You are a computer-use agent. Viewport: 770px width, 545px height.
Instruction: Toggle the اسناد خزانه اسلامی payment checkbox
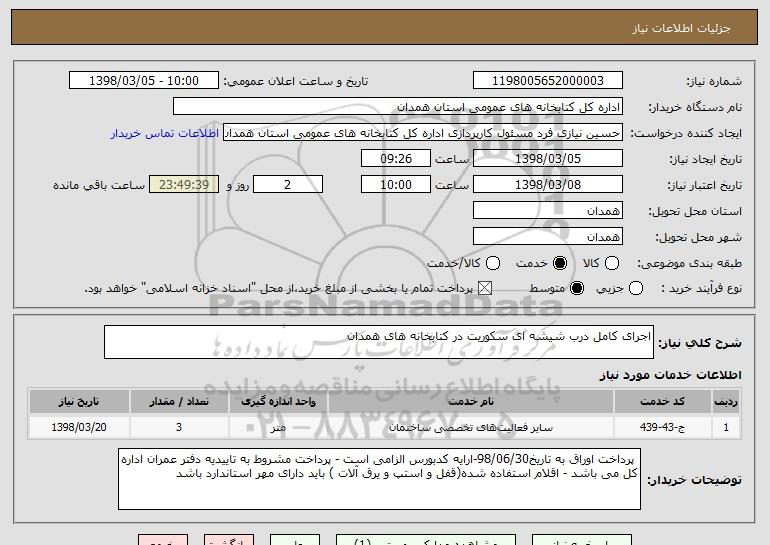pos(485,288)
